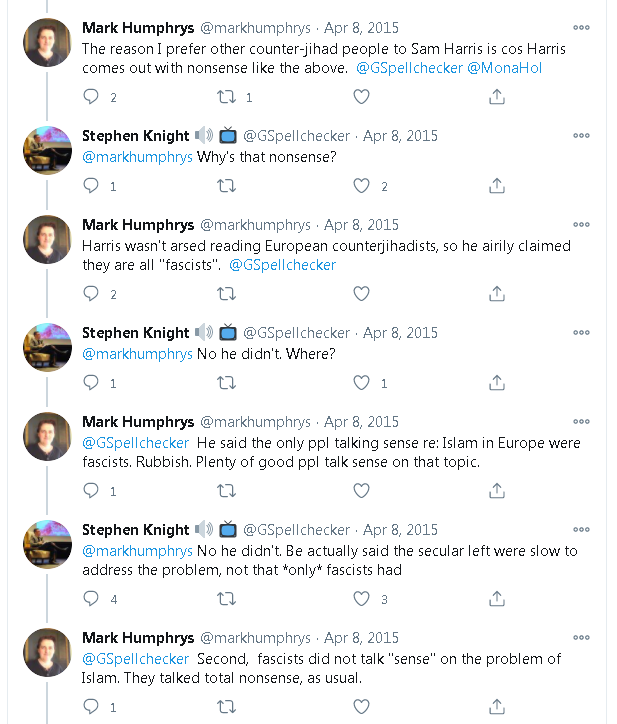Reply to tweet about European counterjihadists
Viewport: 617px width, 724px height.
pos(92,294)
